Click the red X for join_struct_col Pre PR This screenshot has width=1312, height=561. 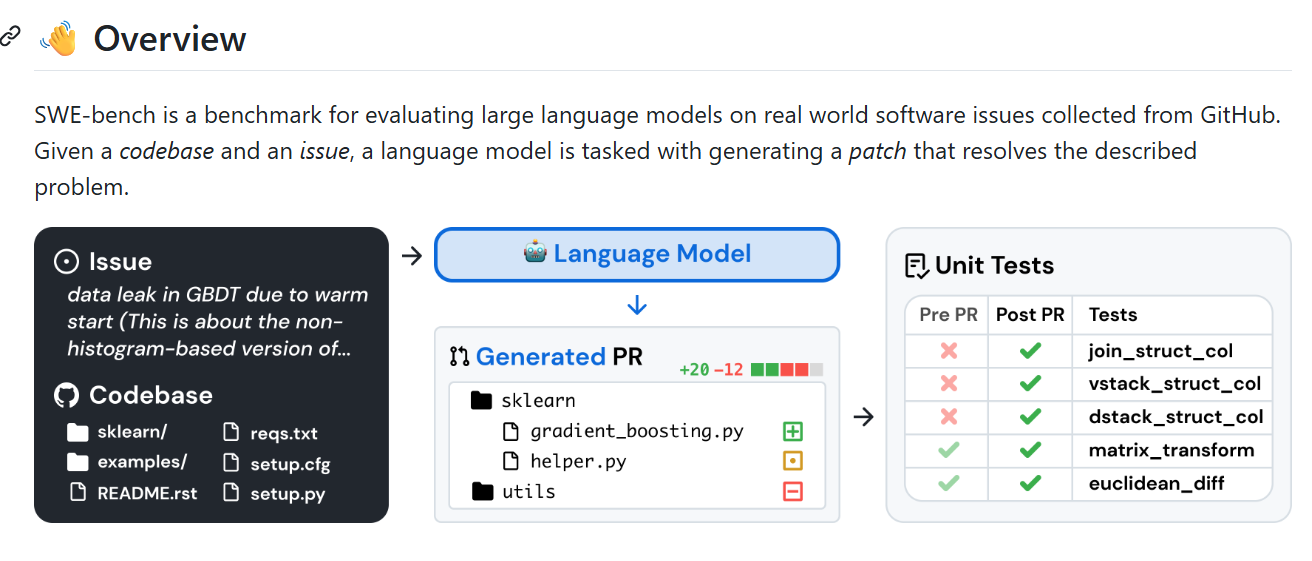point(949,351)
